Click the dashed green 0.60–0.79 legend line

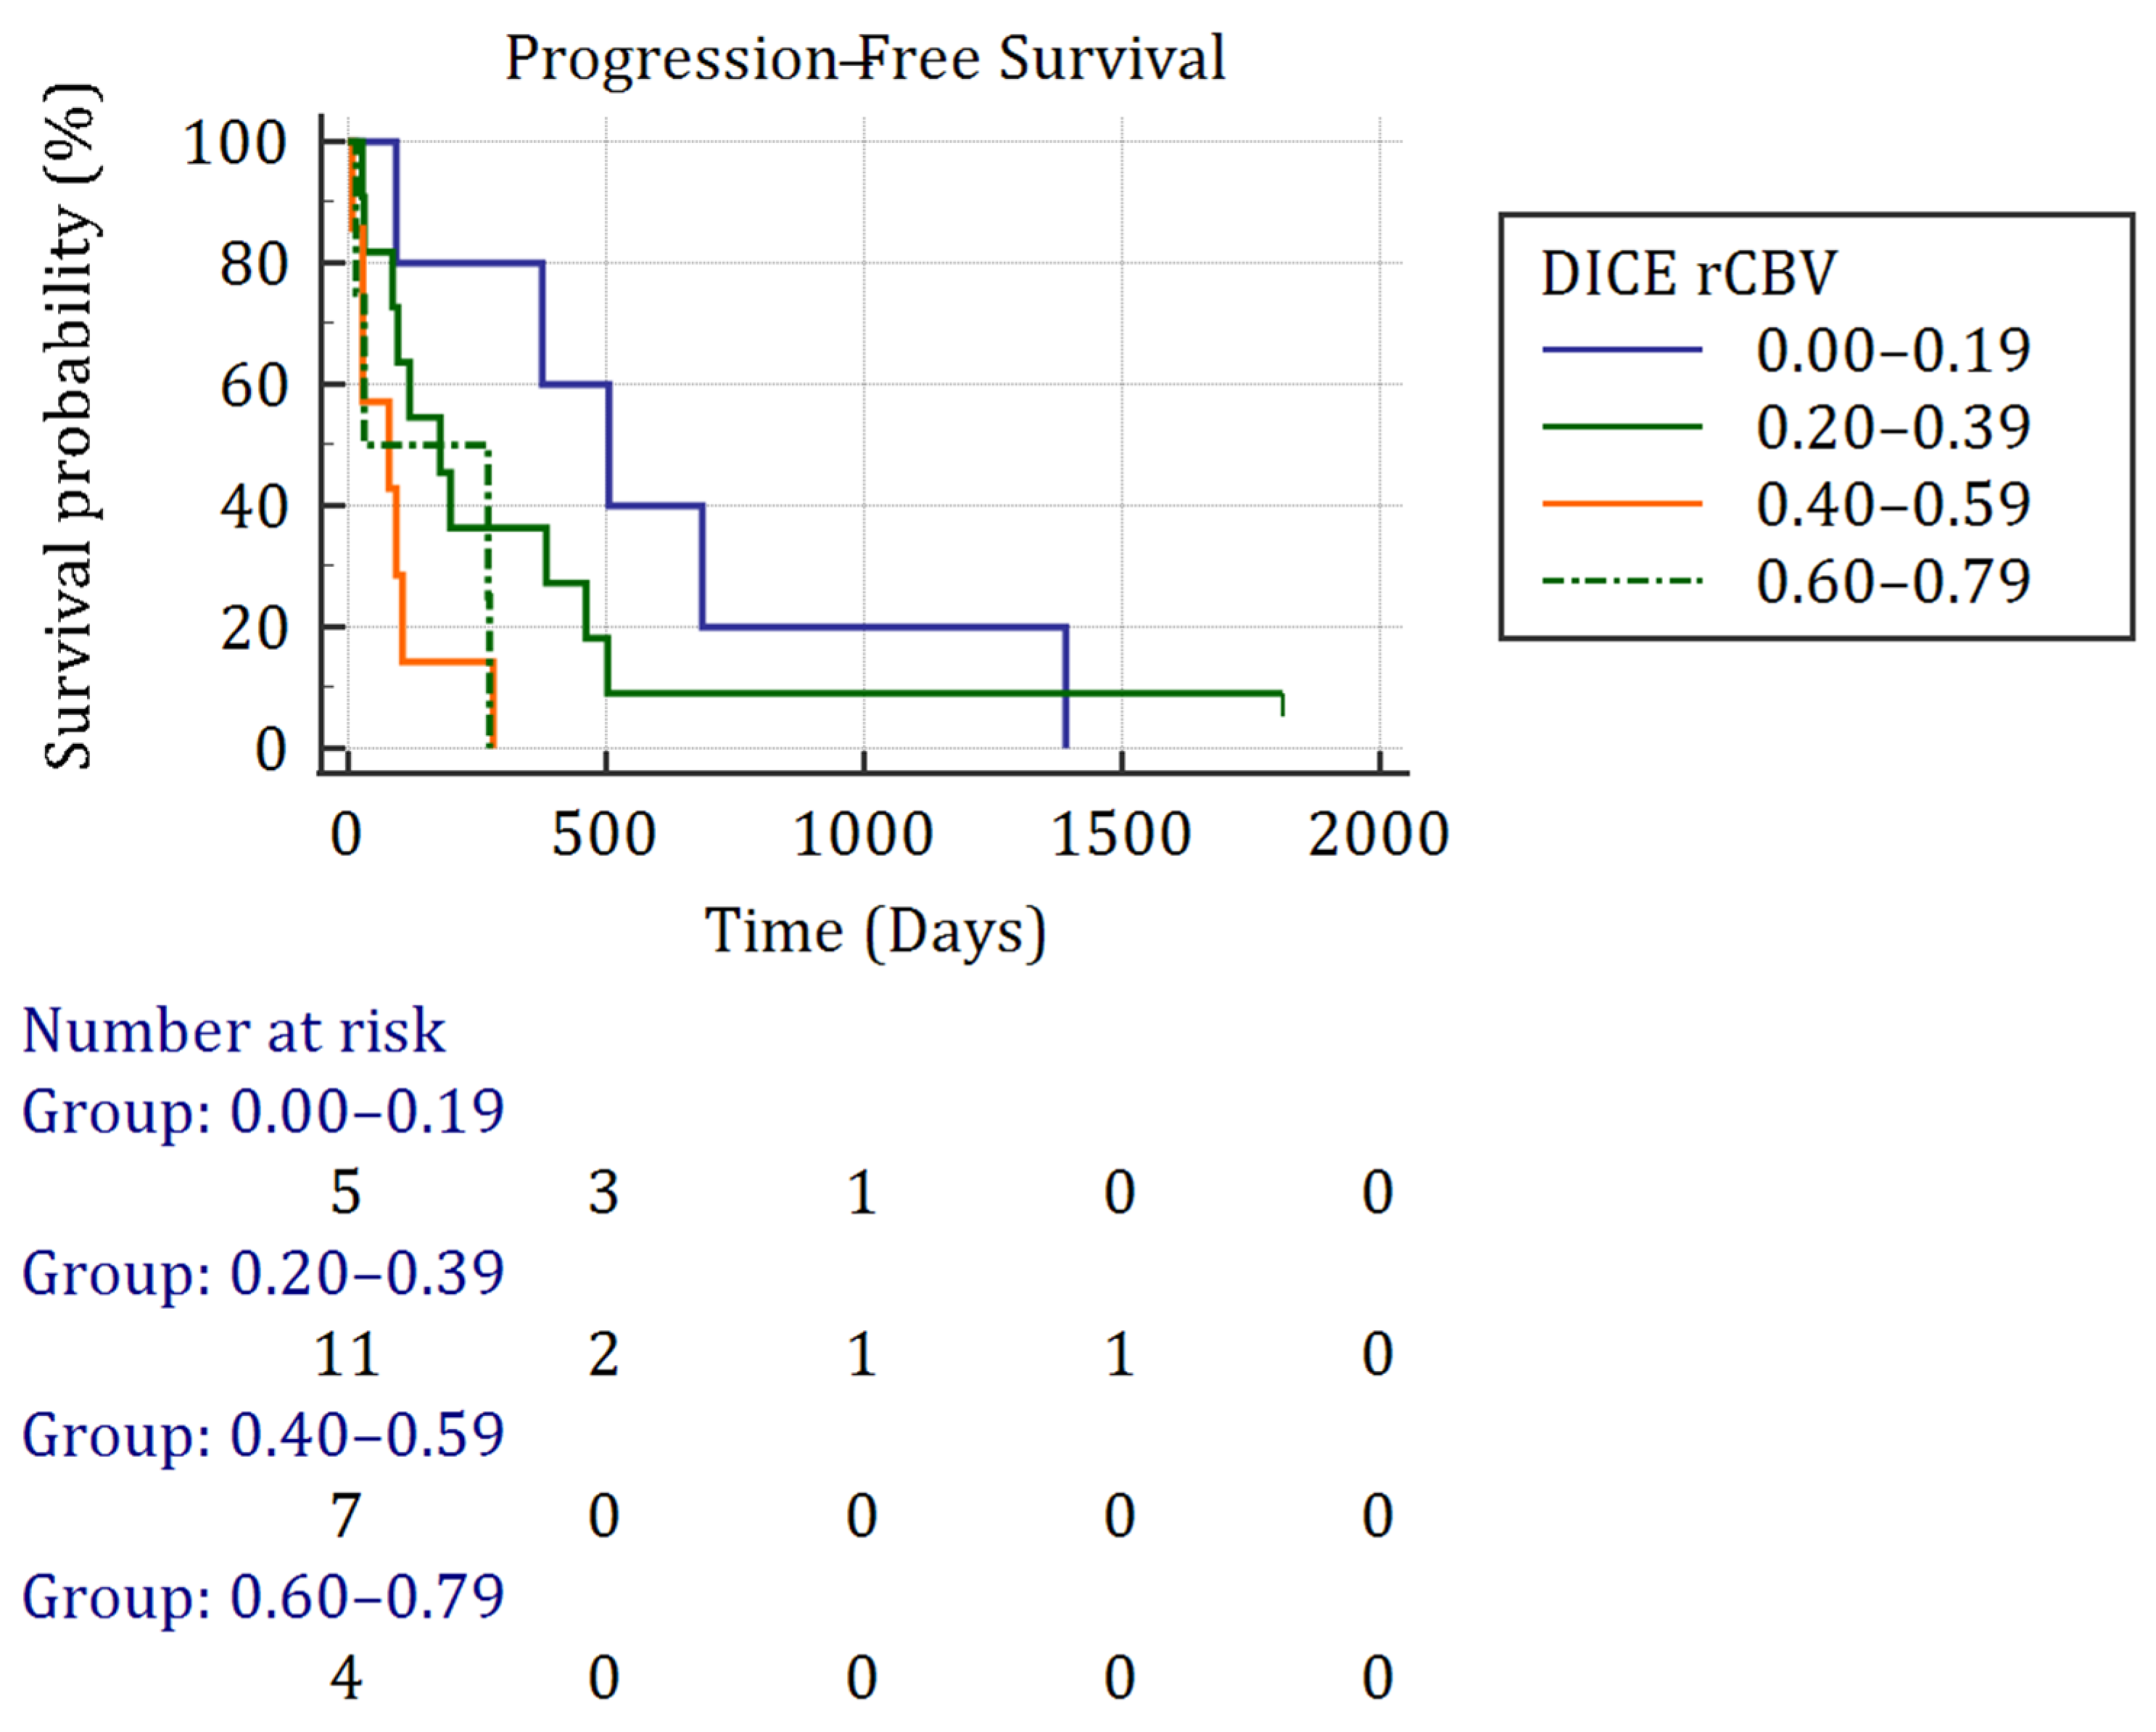coord(1621,581)
